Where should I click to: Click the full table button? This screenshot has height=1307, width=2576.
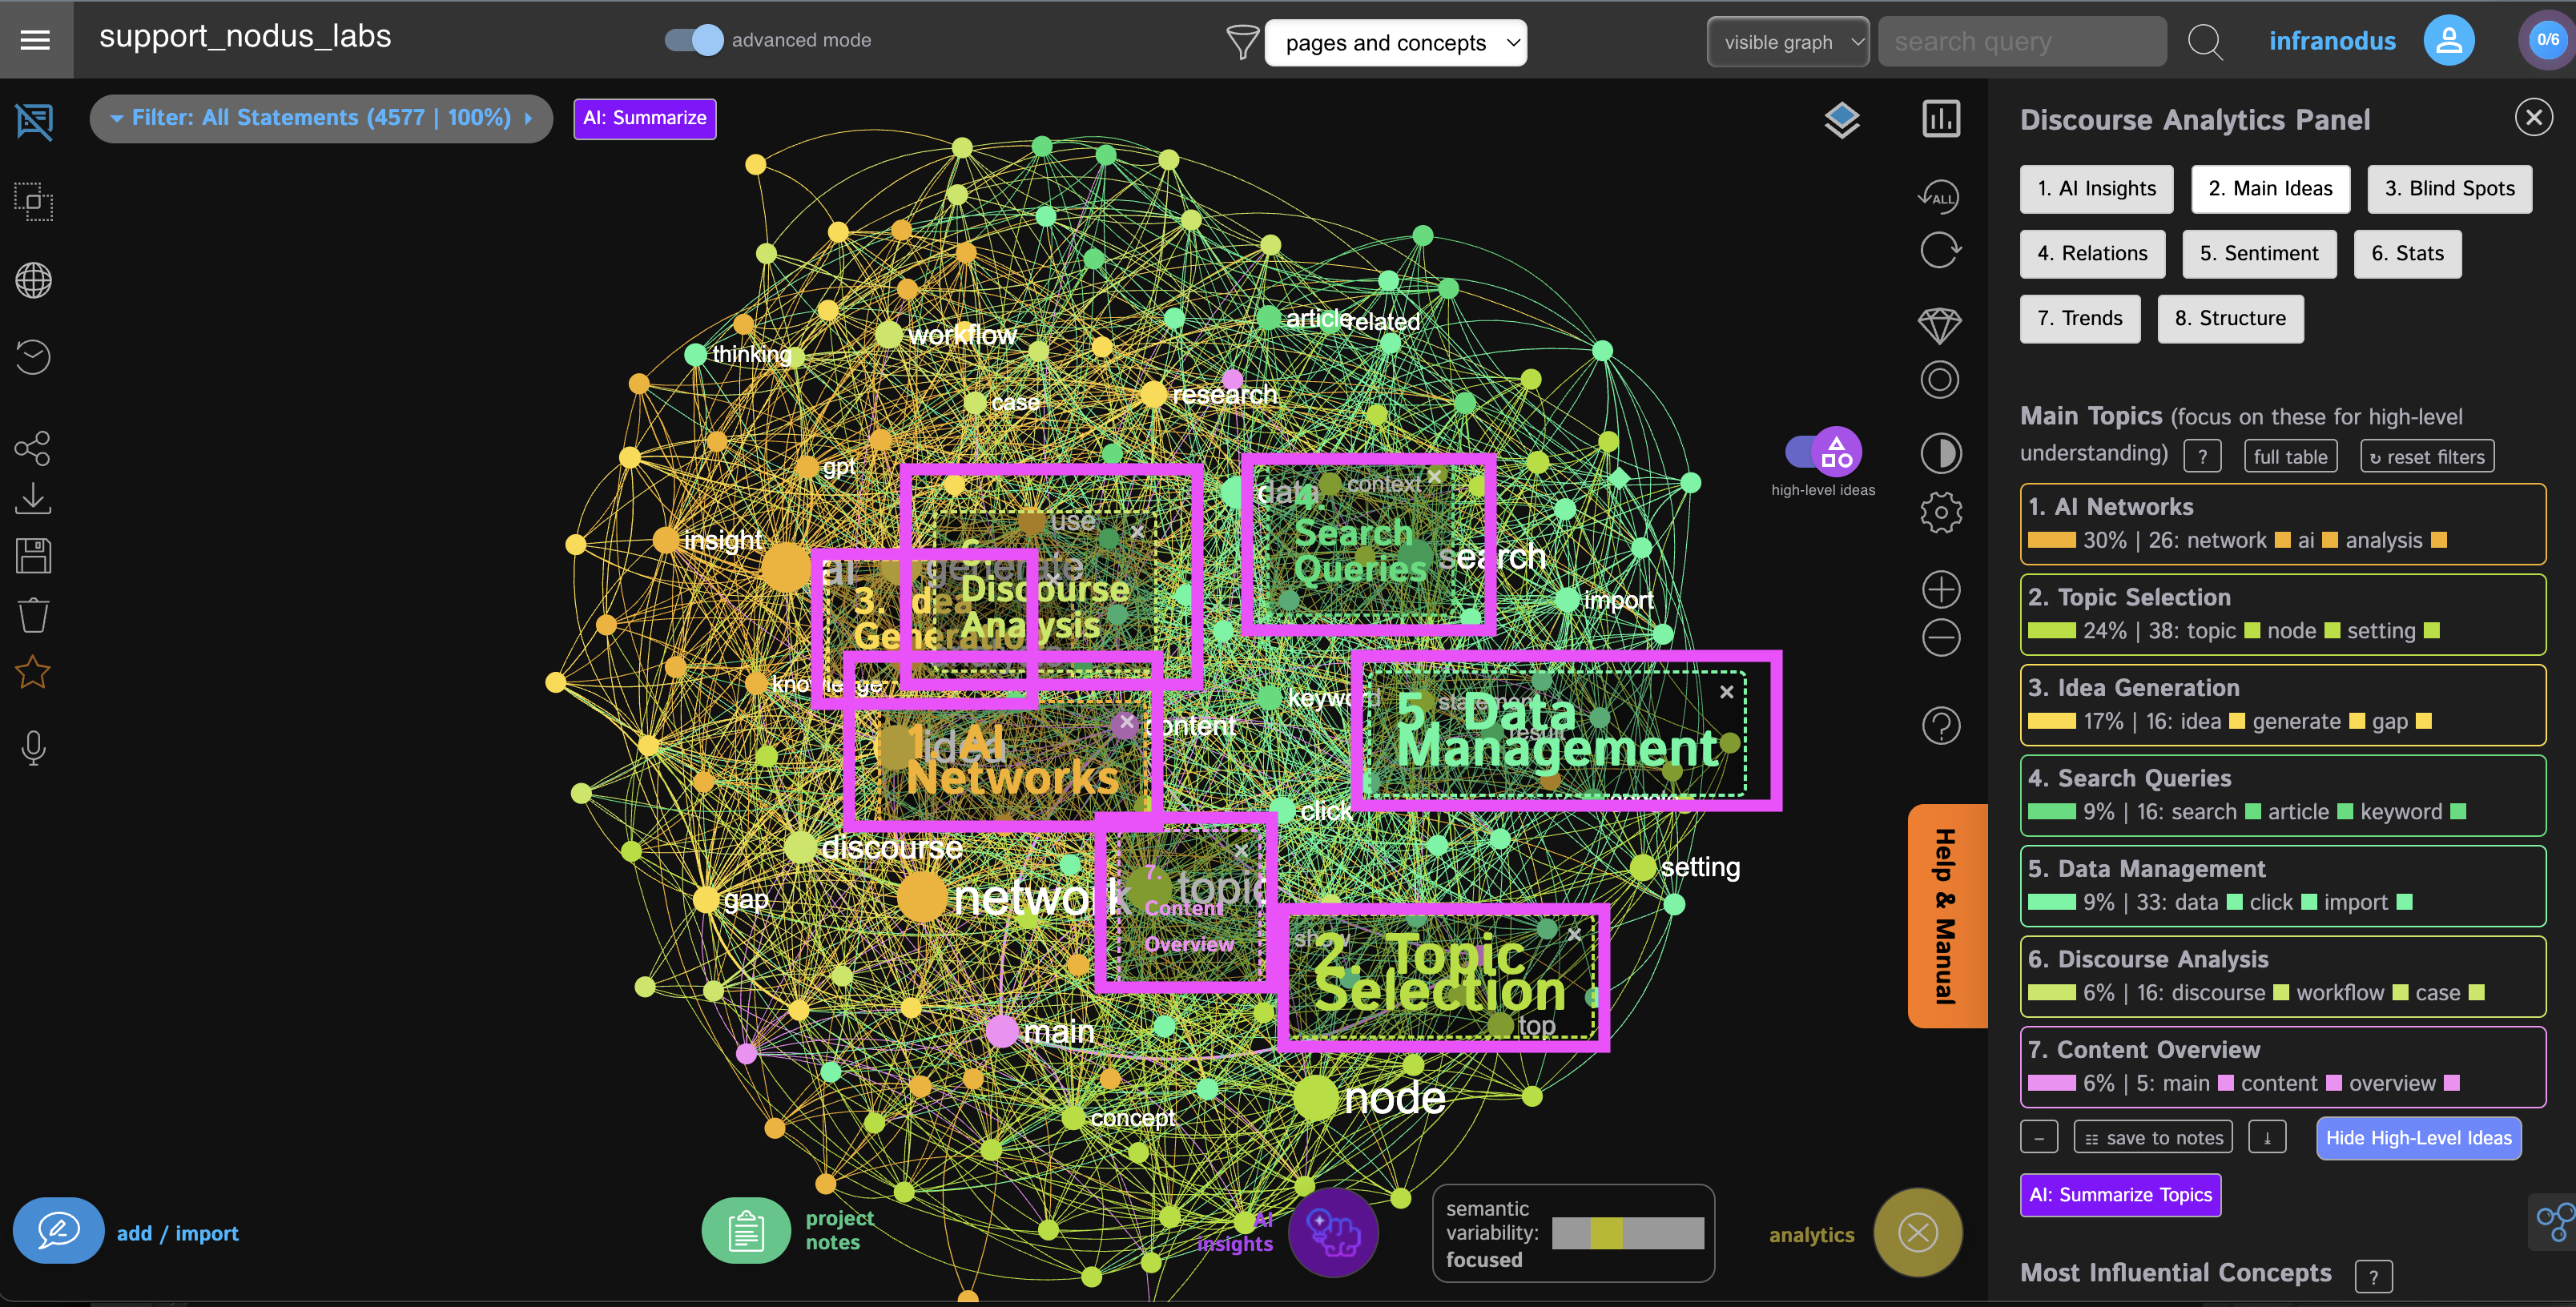(2290, 456)
